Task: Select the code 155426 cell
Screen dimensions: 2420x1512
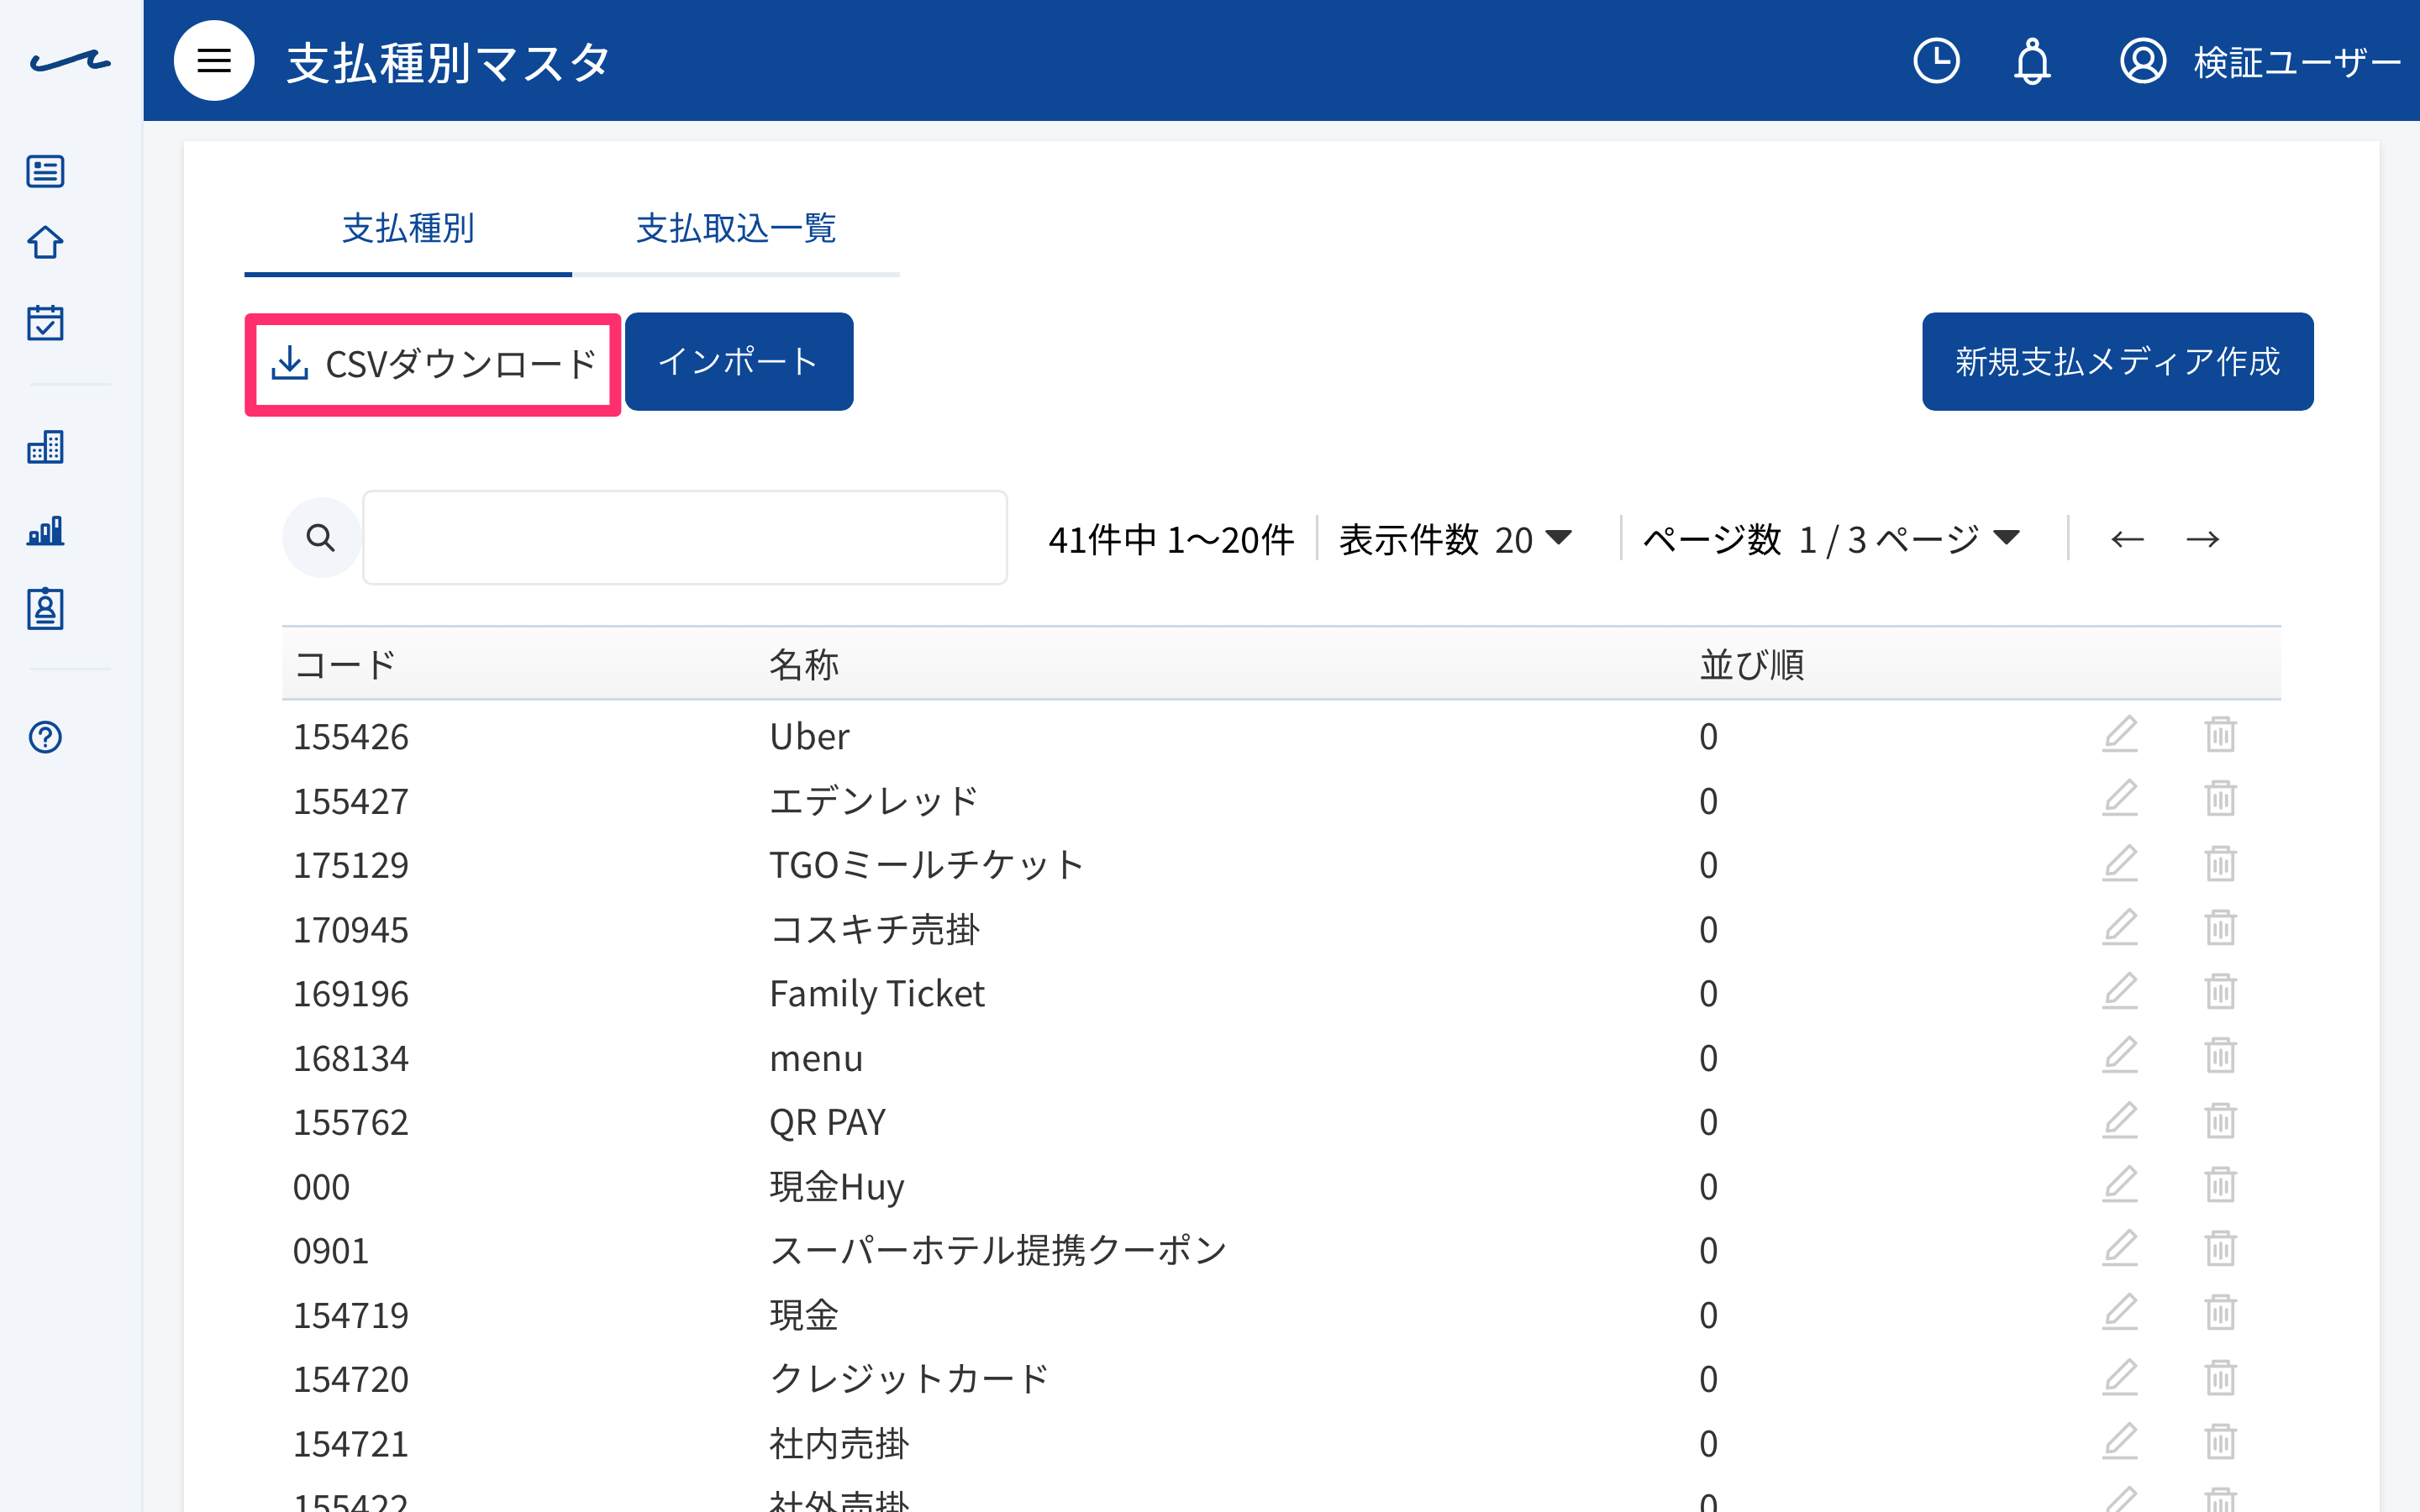Action: pyautogui.click(x=351, y=737)
